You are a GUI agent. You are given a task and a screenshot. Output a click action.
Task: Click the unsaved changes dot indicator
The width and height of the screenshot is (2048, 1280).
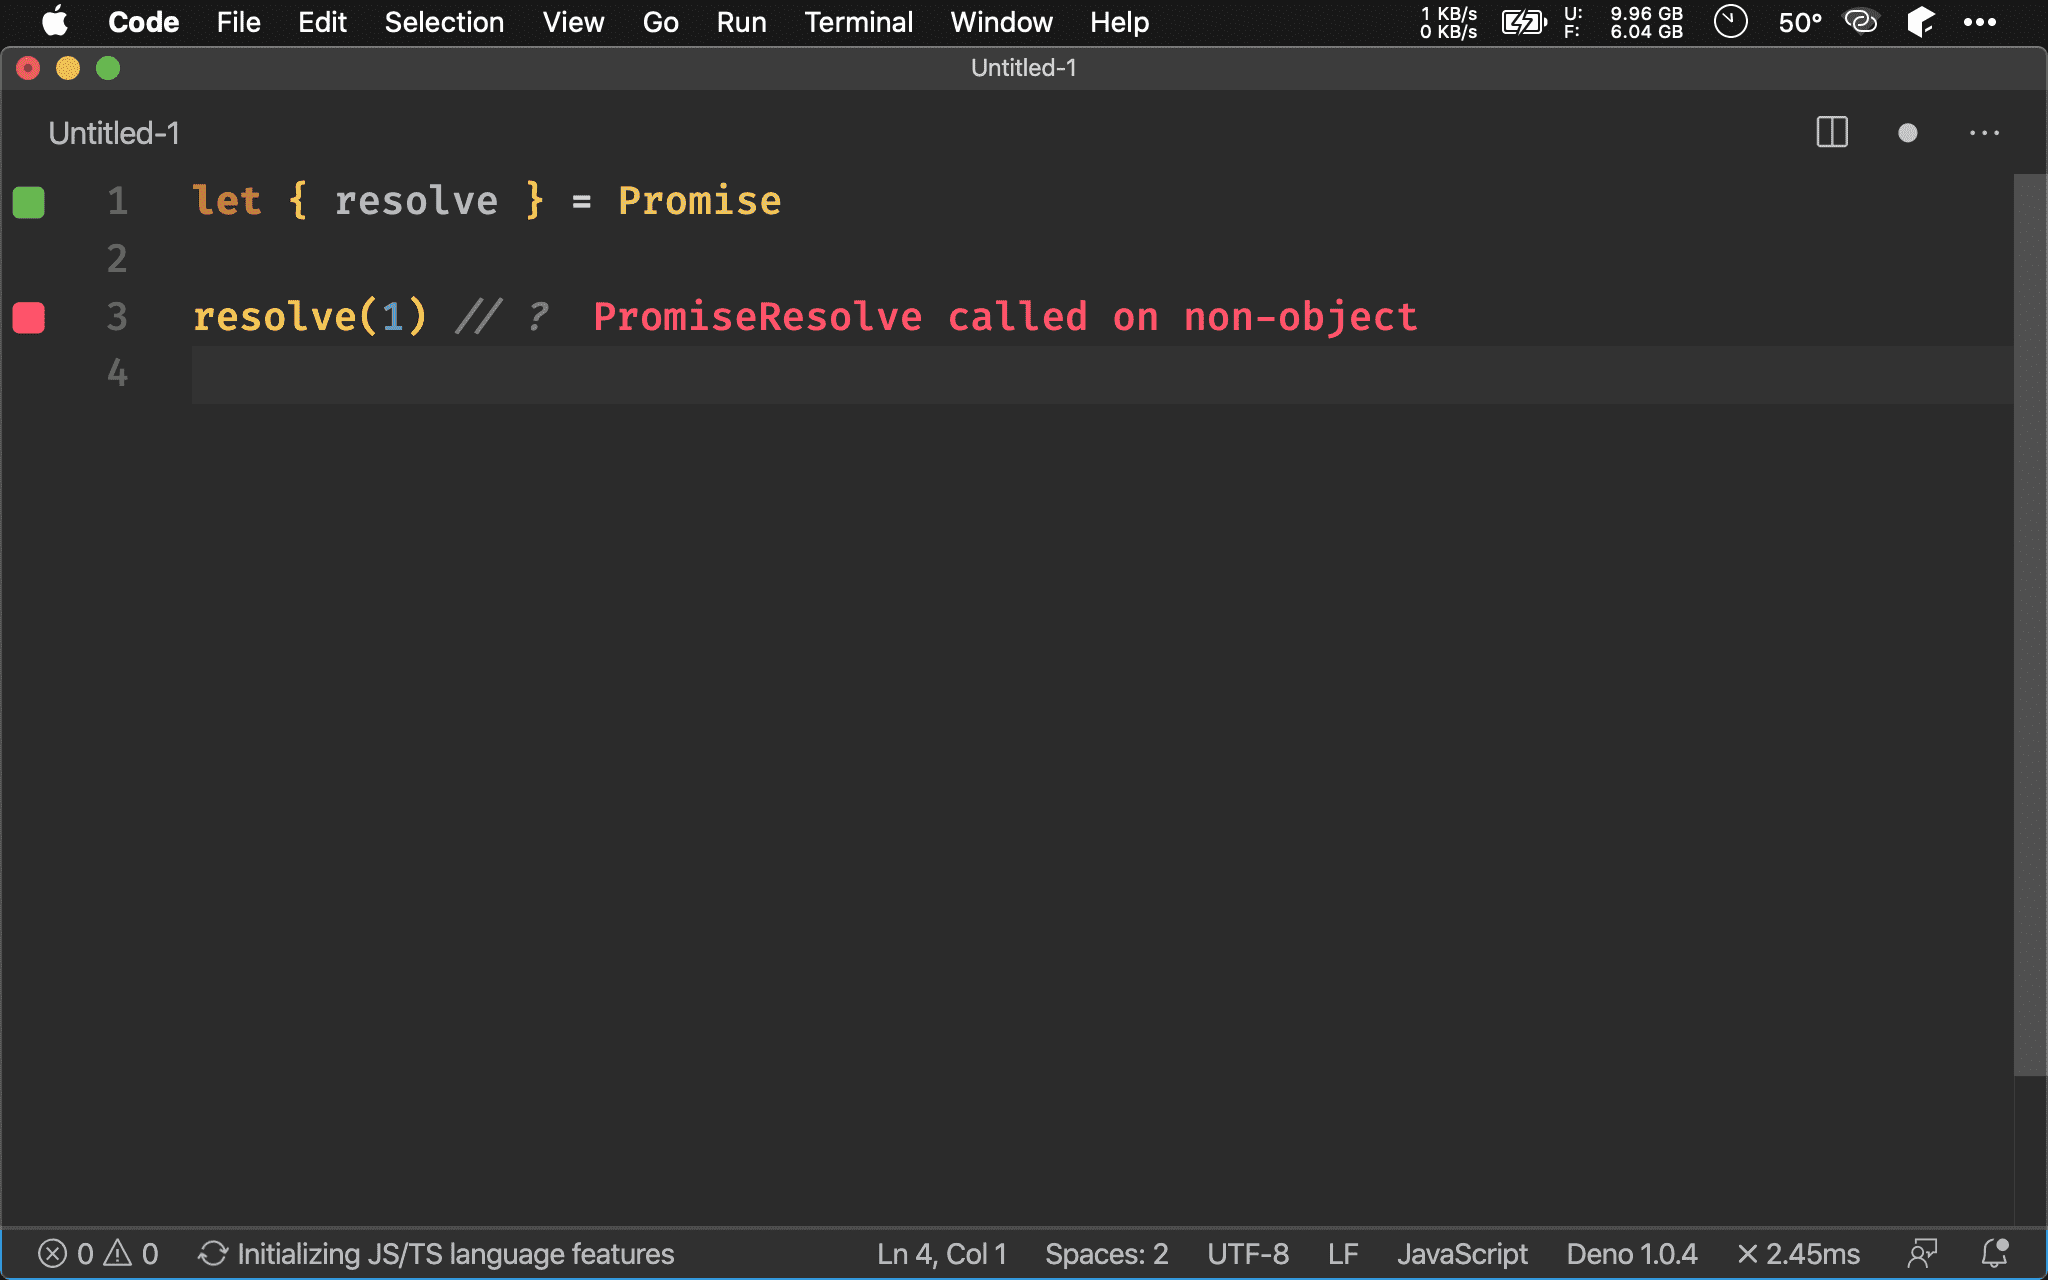[x=1907, y=132]
